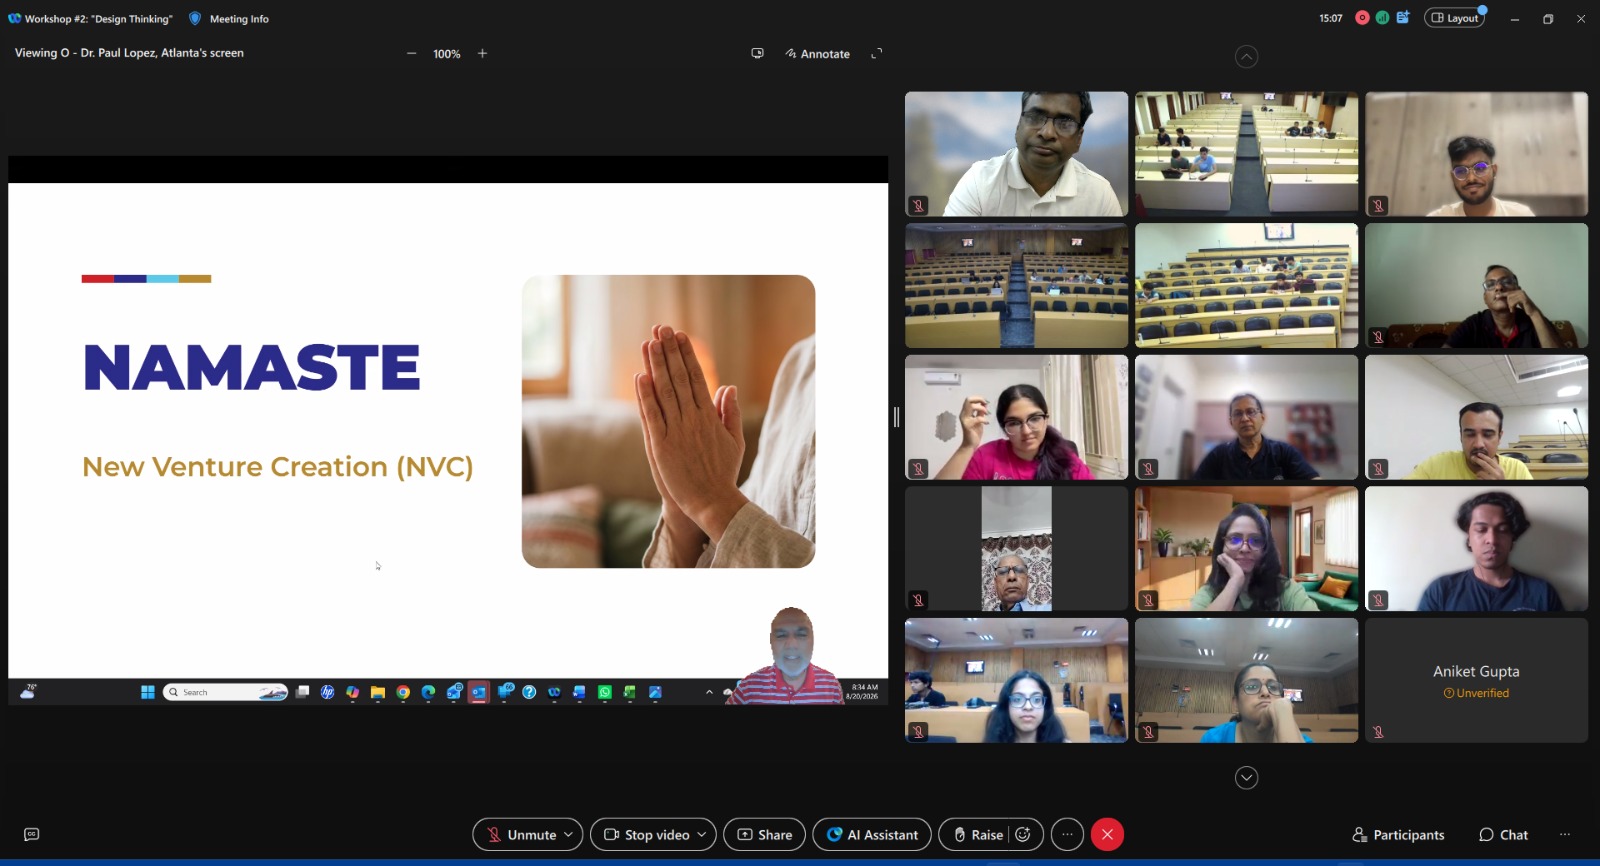Click File Explorer folder icon in shared taskbar
The image size is (1600, 866).
[x=377, y=692]
